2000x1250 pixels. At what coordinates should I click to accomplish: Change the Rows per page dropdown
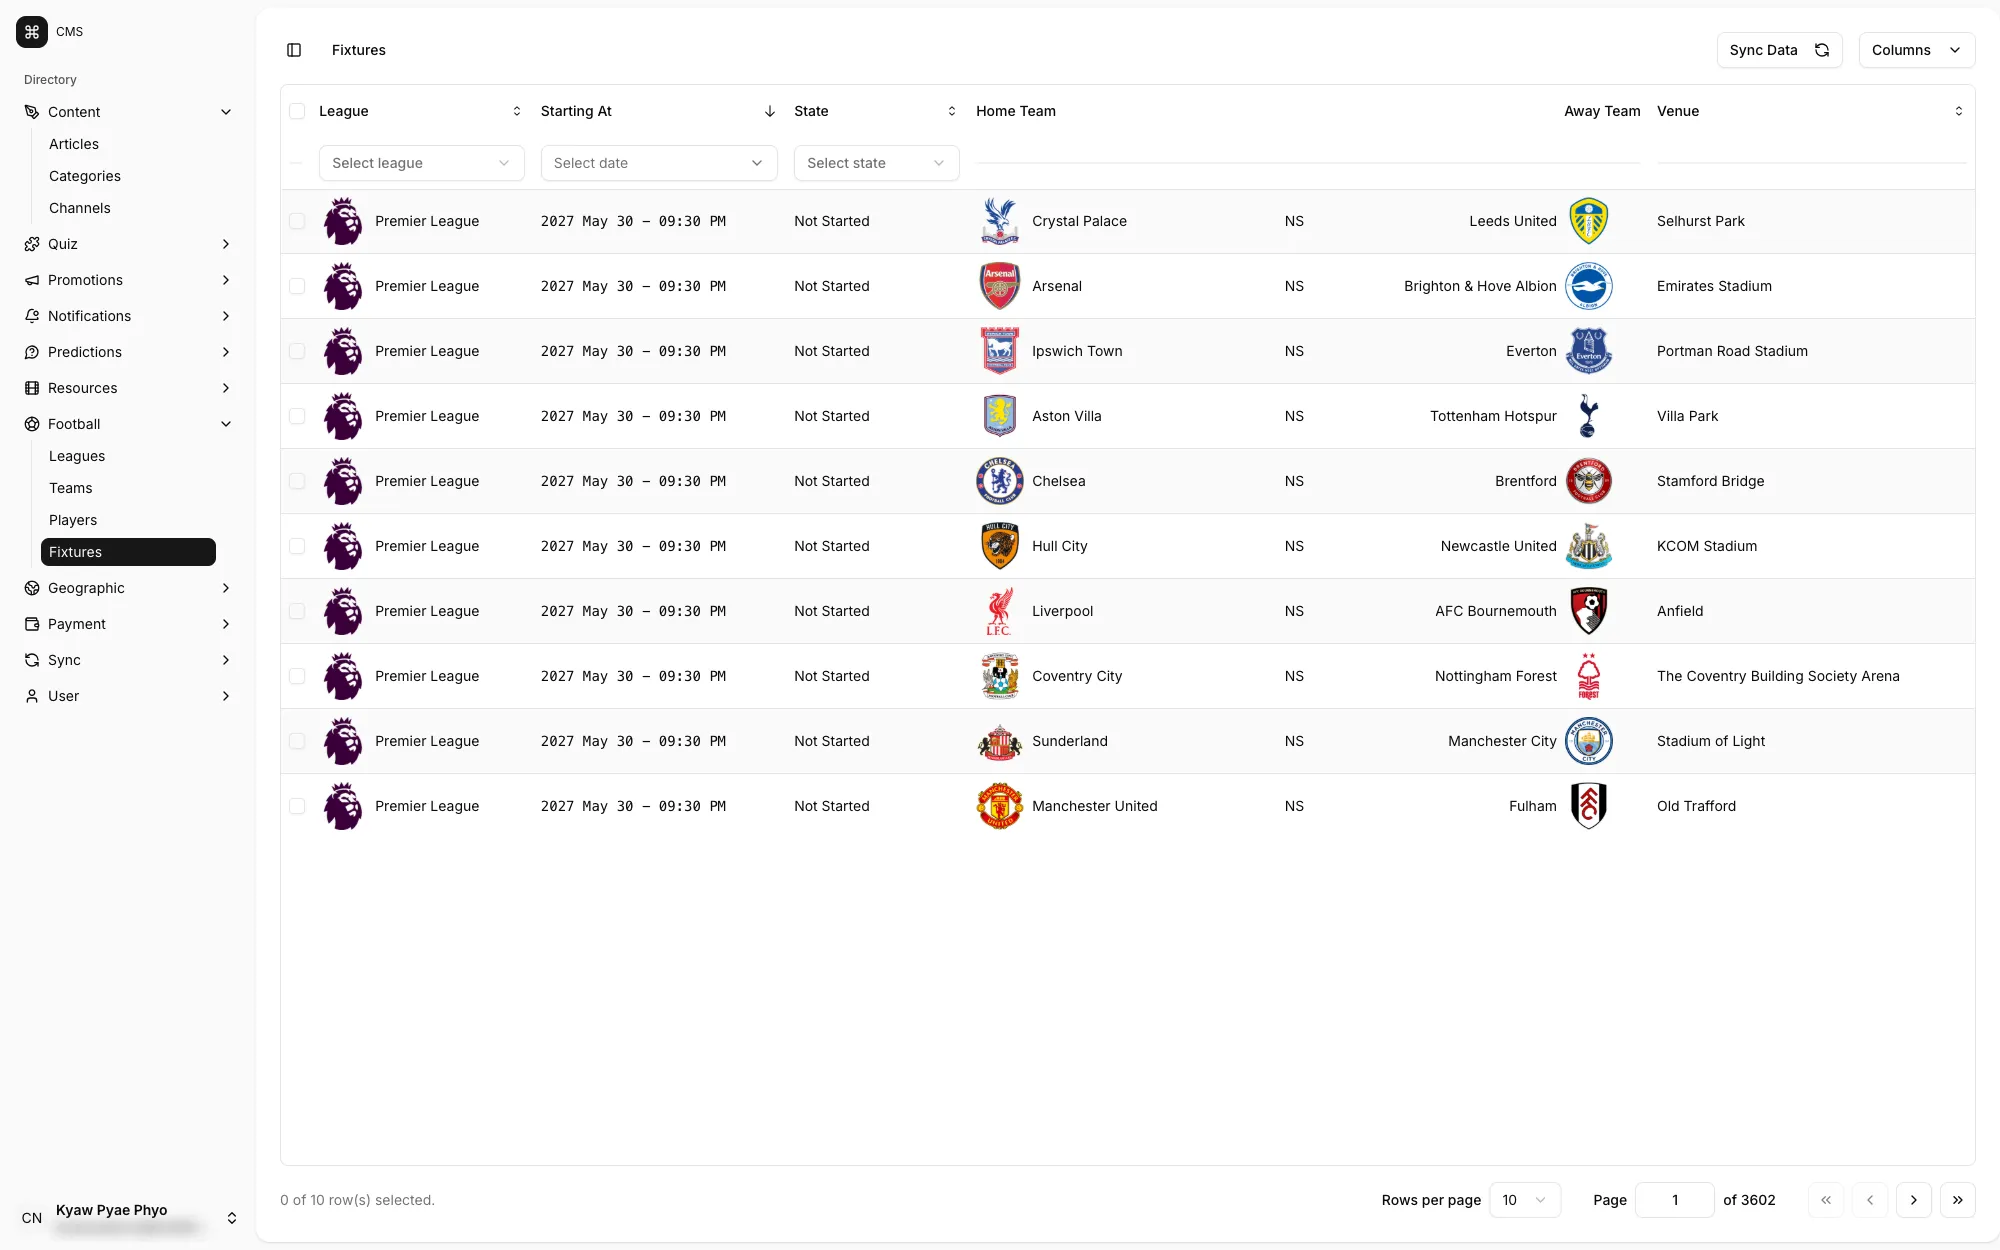pos(1525,1200)
